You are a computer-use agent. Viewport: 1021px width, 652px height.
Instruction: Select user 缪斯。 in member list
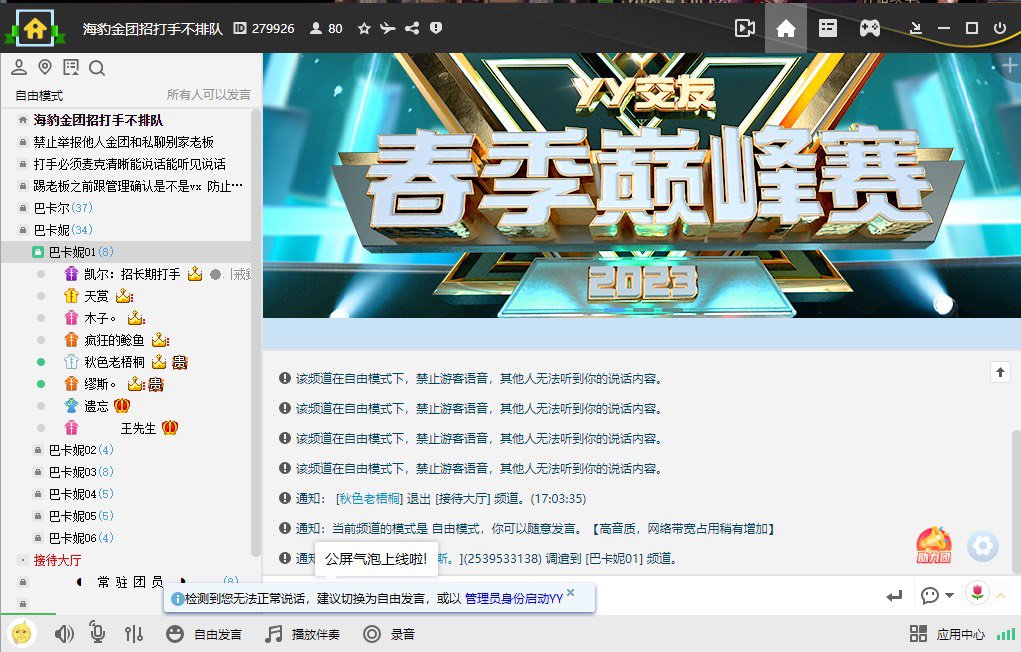click(100, 385)
